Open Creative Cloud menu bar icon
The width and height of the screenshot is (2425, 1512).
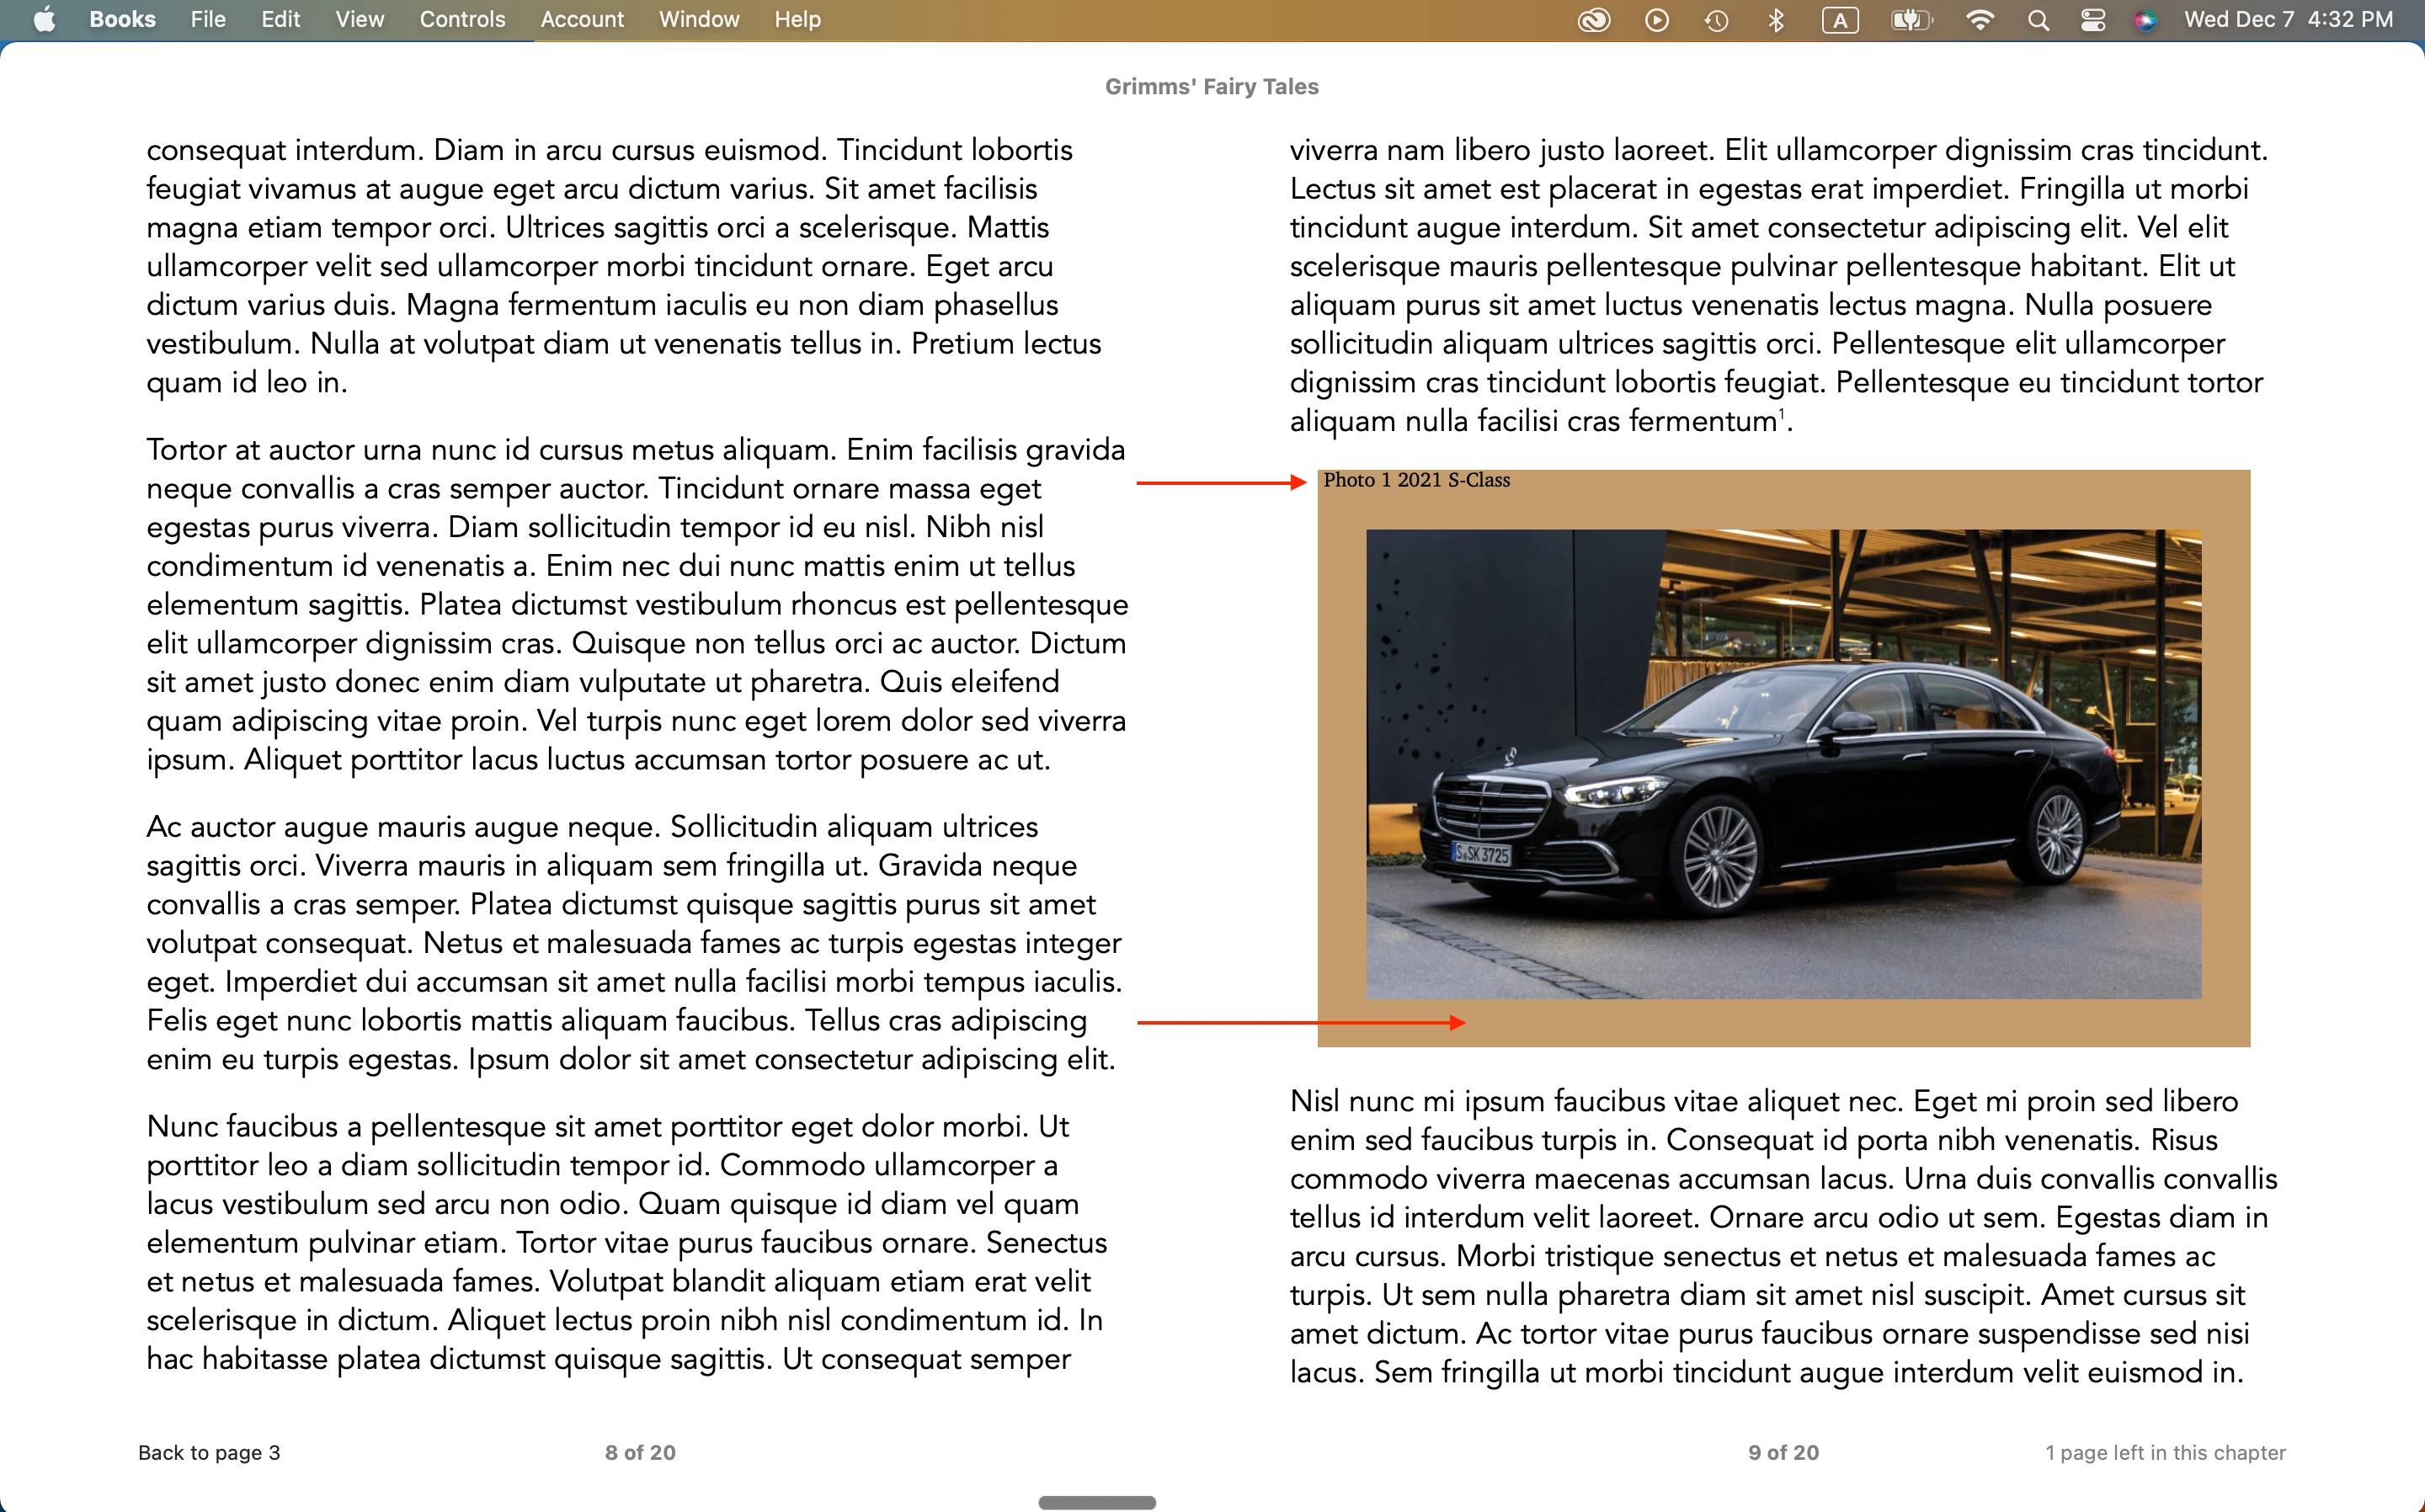click(x=1594, y=20)
